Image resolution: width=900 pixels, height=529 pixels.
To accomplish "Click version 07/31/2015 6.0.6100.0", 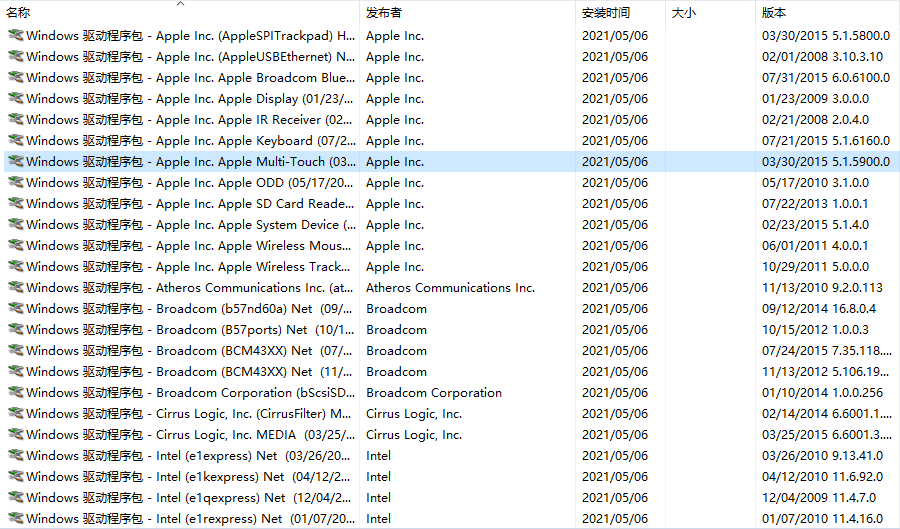I will point(826,77).
